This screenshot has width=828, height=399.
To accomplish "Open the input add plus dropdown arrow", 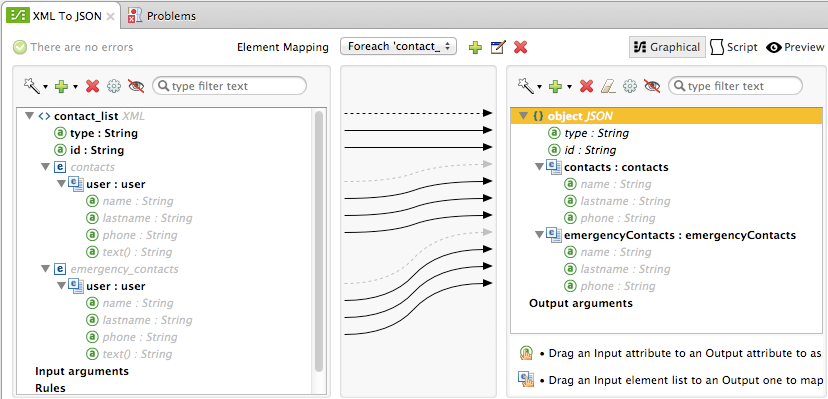I will 76,87.
